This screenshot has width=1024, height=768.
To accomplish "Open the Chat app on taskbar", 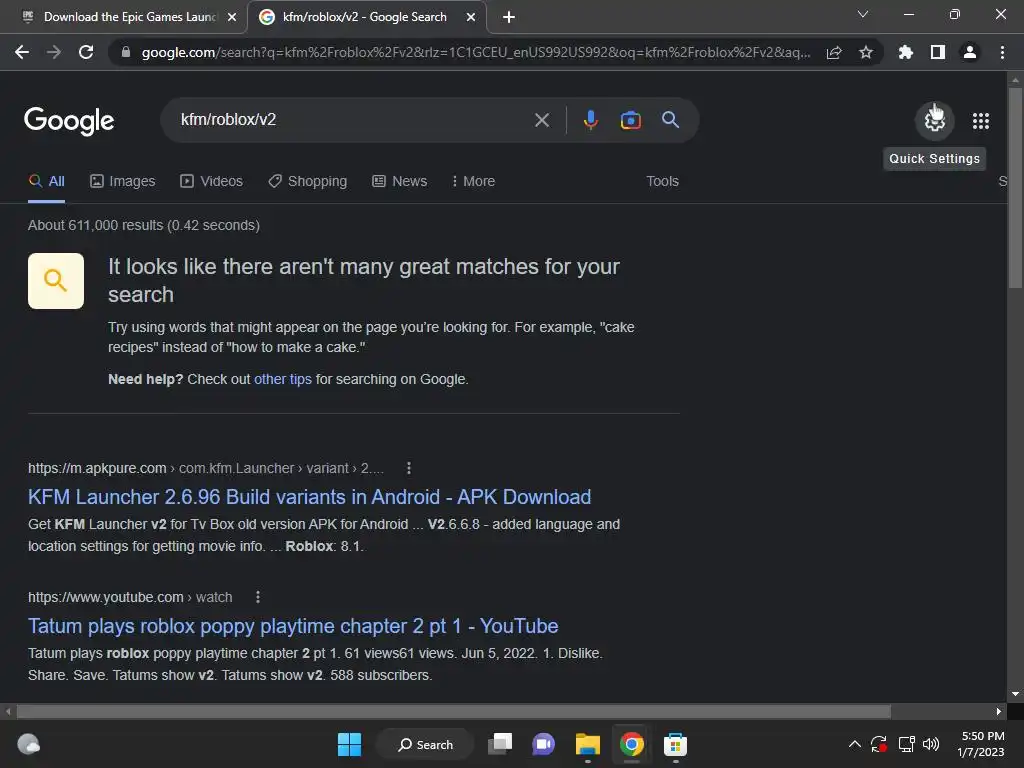I will pyautogui.click(x=543, y=744).
